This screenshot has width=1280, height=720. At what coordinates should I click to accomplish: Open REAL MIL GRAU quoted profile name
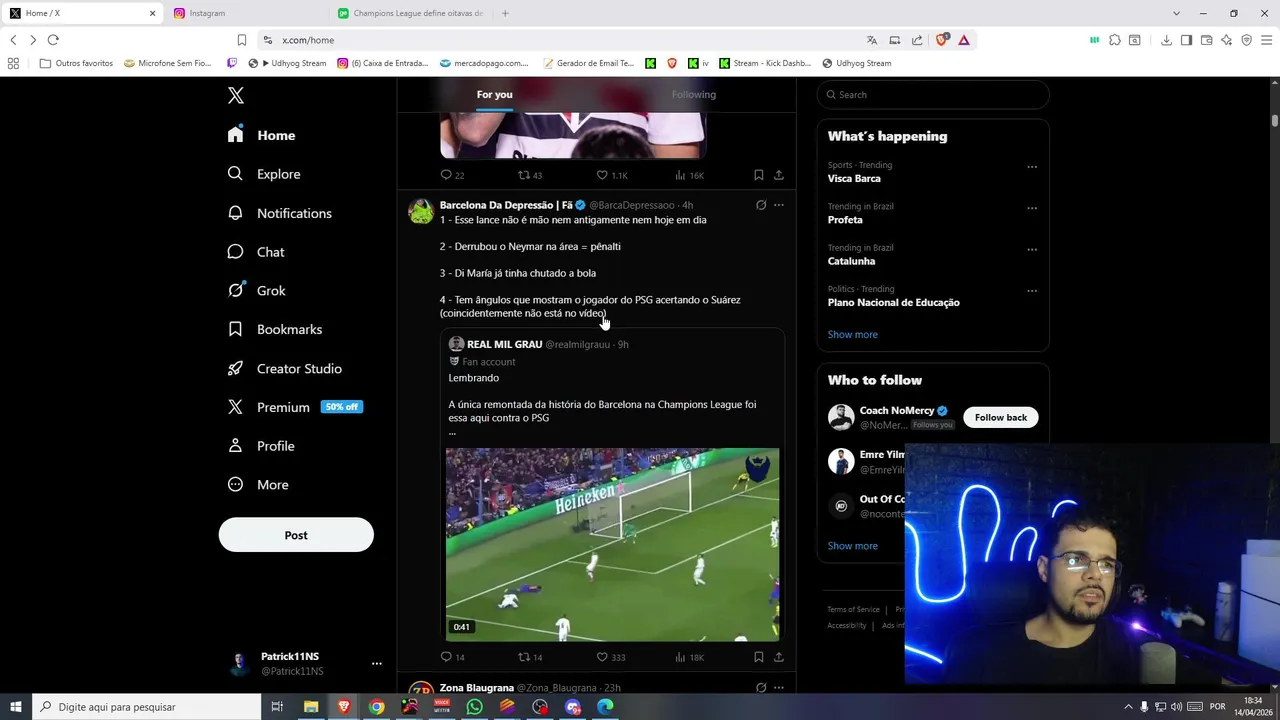pyautogui.click(x=504, y=344)
